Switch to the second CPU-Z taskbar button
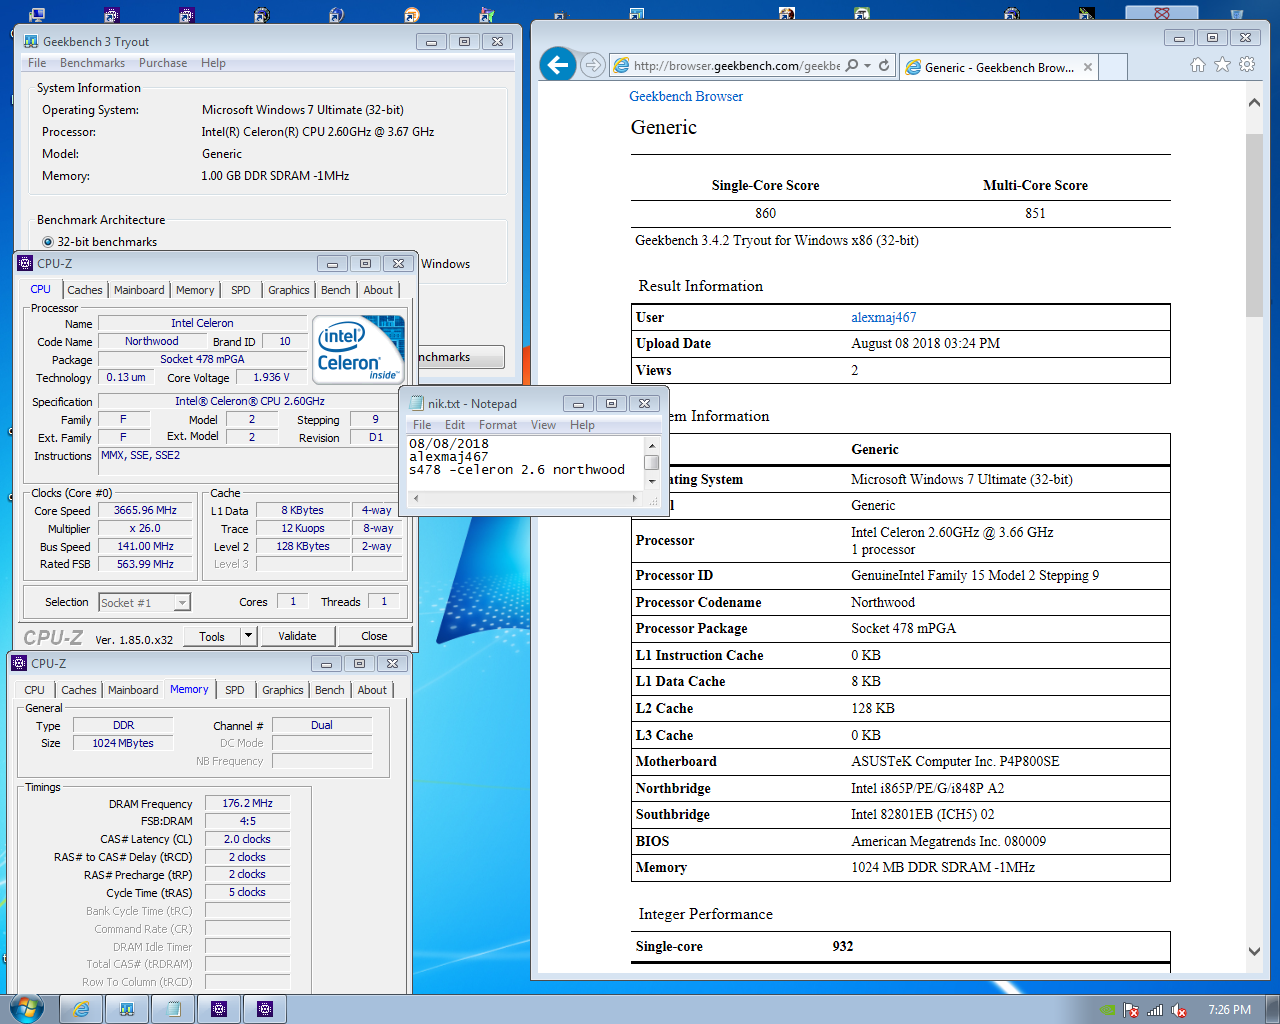This screenshot has height=1024, width=1280. click(265, 1009)
